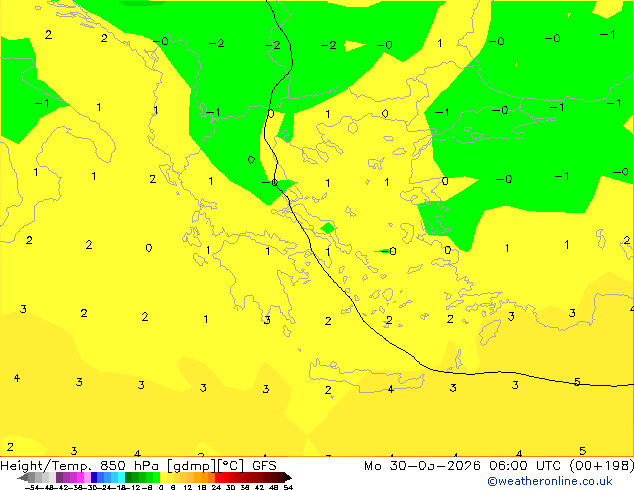Click the gray left arrow end of legend
Image resolution: width=634 pixels, height=490 pixels.
23,477
